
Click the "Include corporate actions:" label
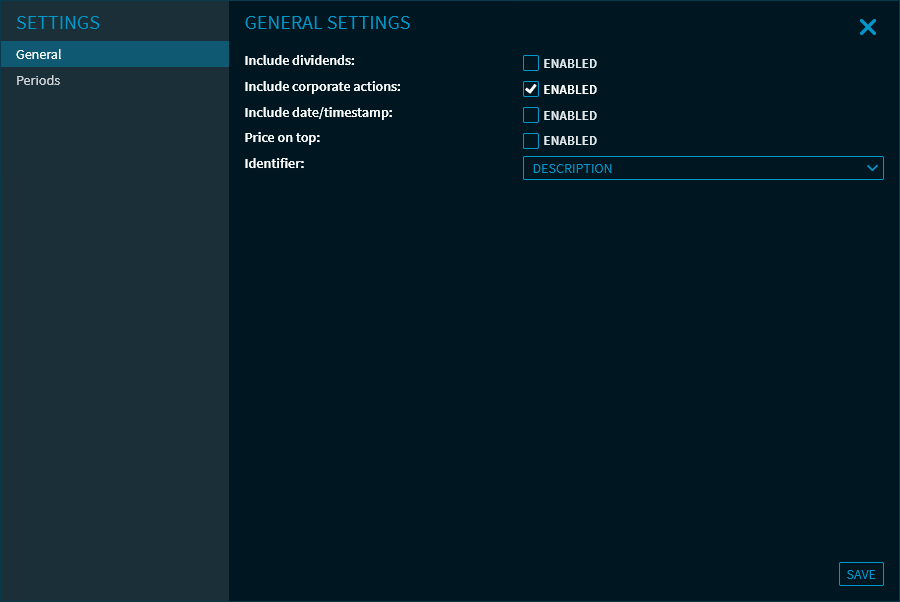(x=322, y=87)
